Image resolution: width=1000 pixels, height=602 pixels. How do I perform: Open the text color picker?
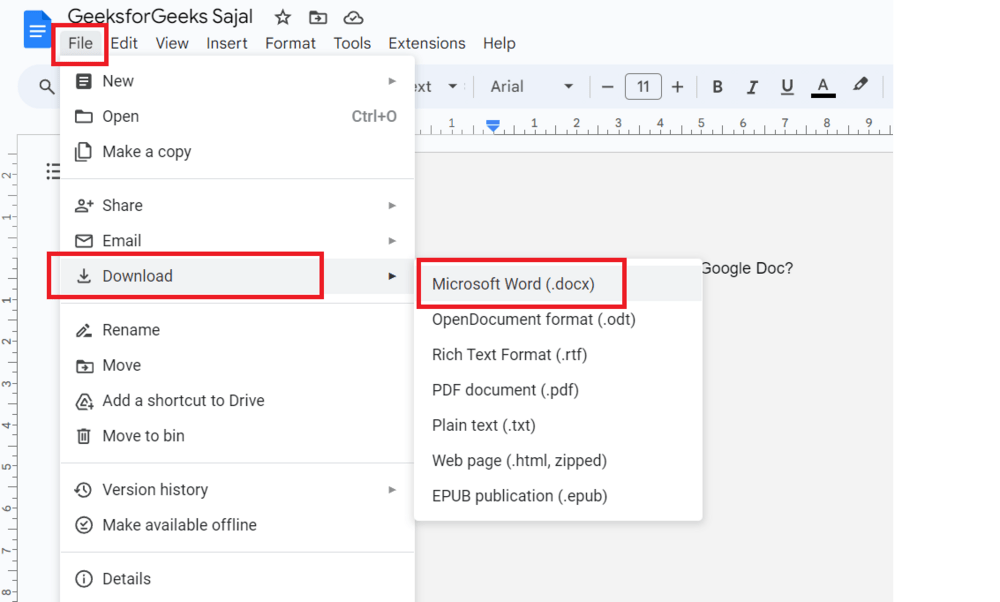[823, 87]
